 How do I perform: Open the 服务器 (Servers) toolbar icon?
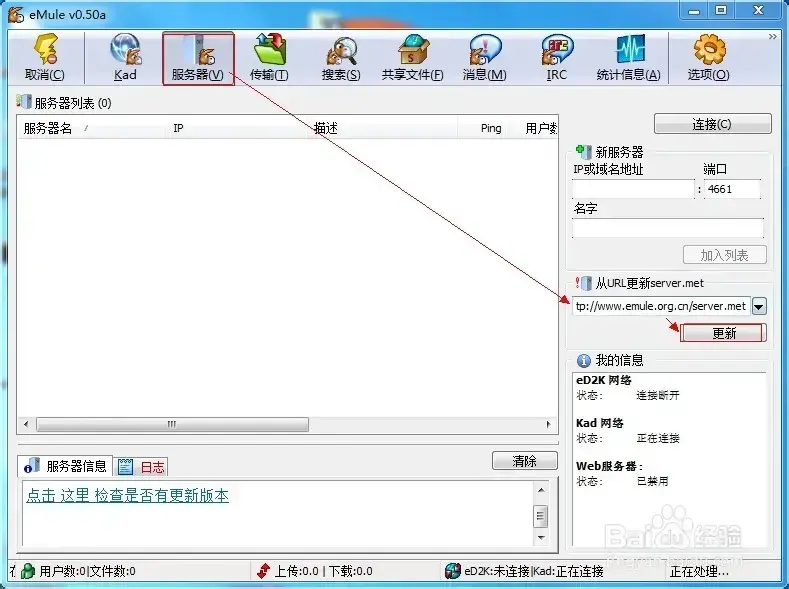click(198, 58)
